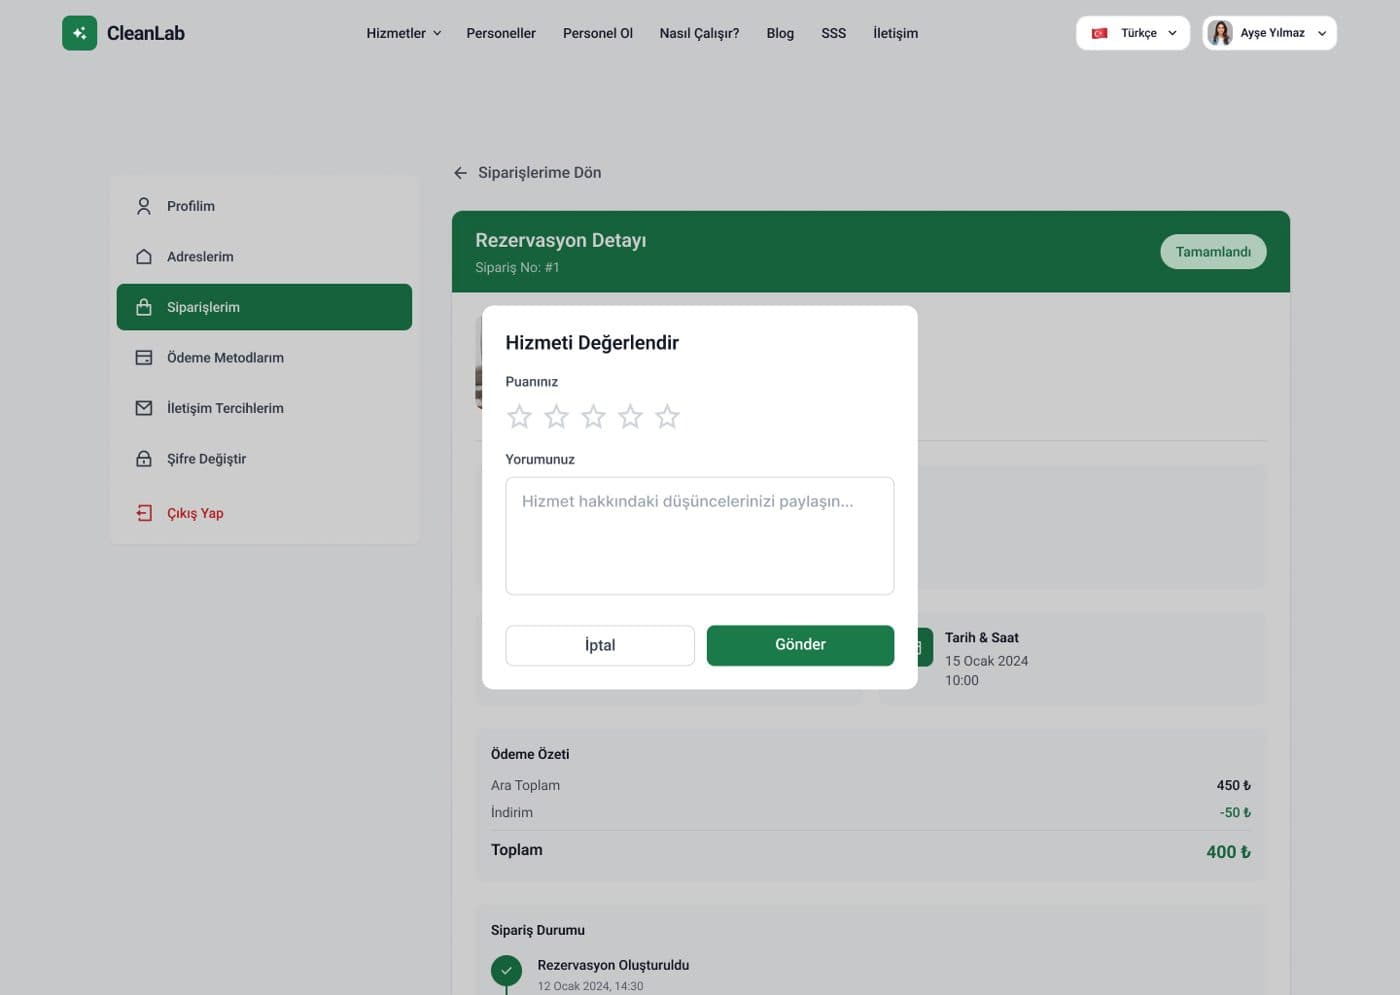Image resolution: width=1400 pixels, height=995 pixels.
Task: Click the Tamamlandı status badge
Action: pos(1213,252)
